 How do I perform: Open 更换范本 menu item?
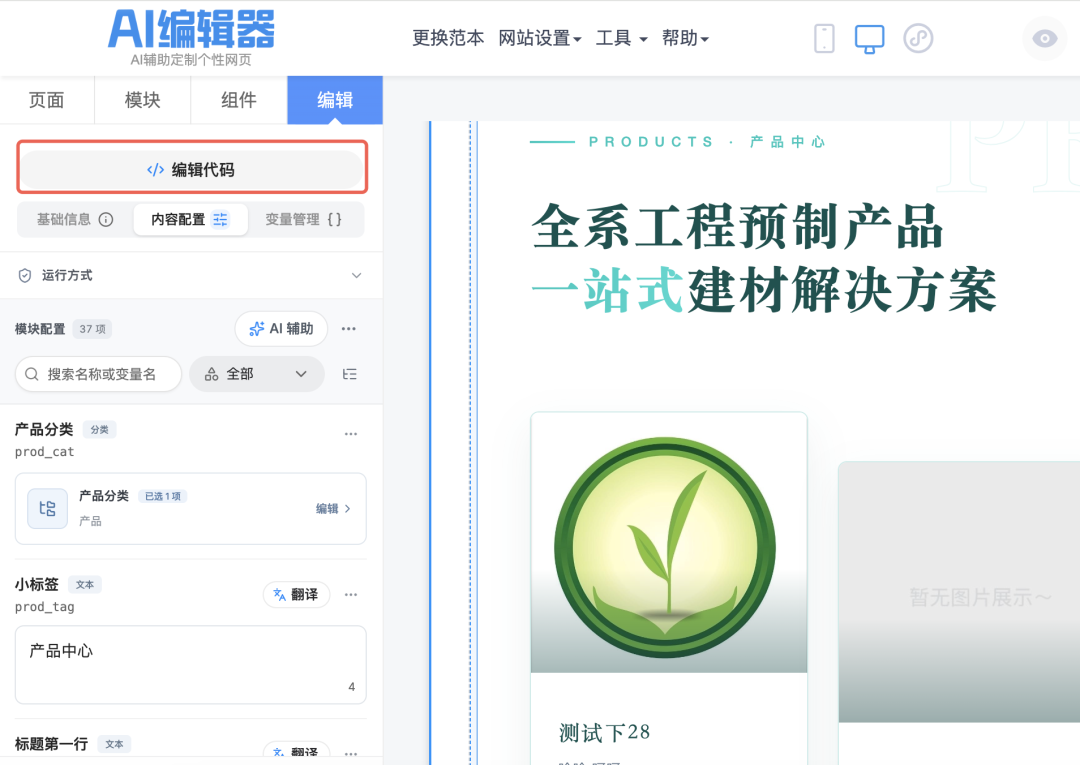(x=448, y=38)
